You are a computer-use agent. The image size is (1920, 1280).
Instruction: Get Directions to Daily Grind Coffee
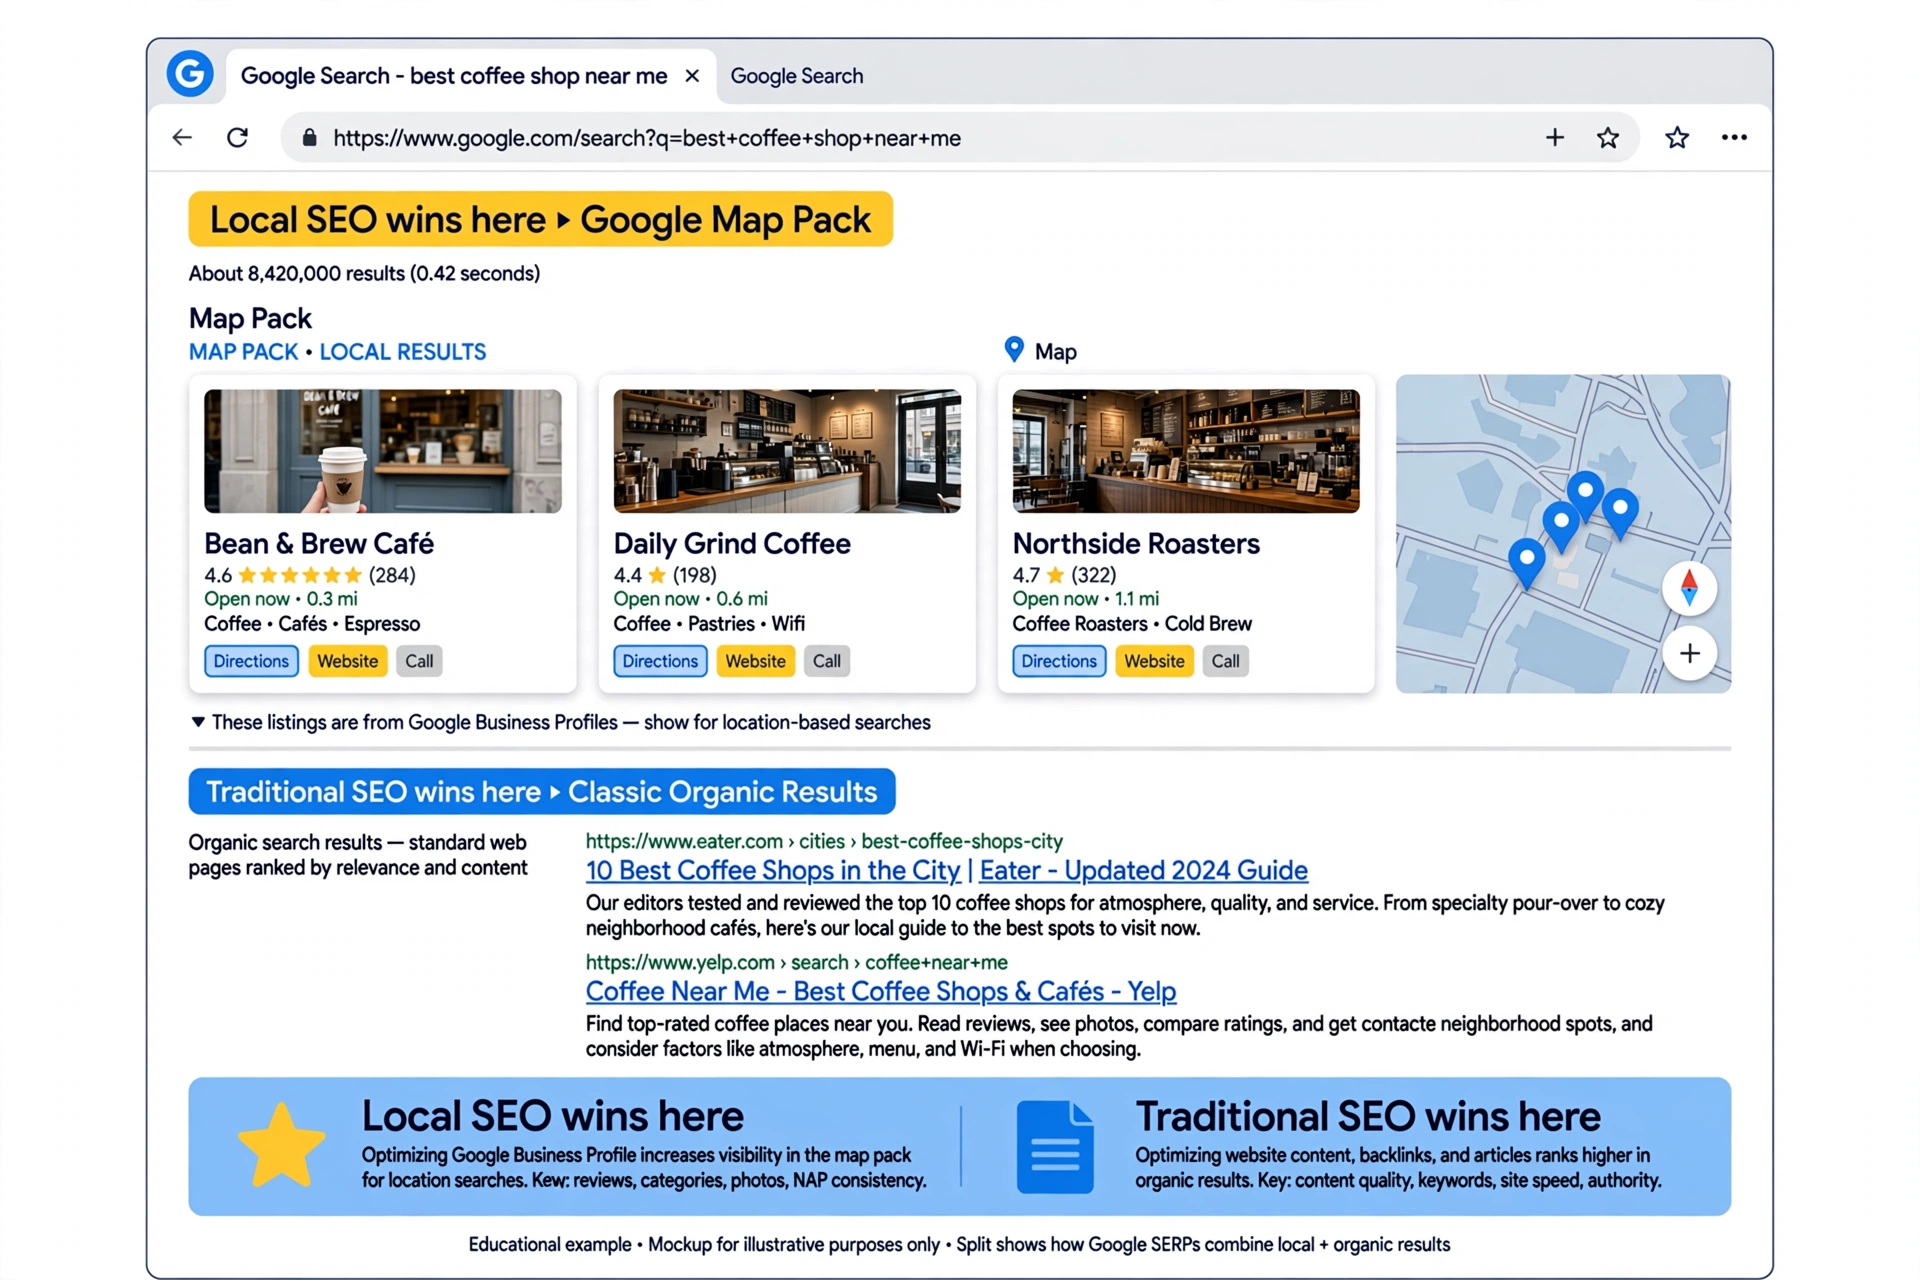click(x=660, y=661)
